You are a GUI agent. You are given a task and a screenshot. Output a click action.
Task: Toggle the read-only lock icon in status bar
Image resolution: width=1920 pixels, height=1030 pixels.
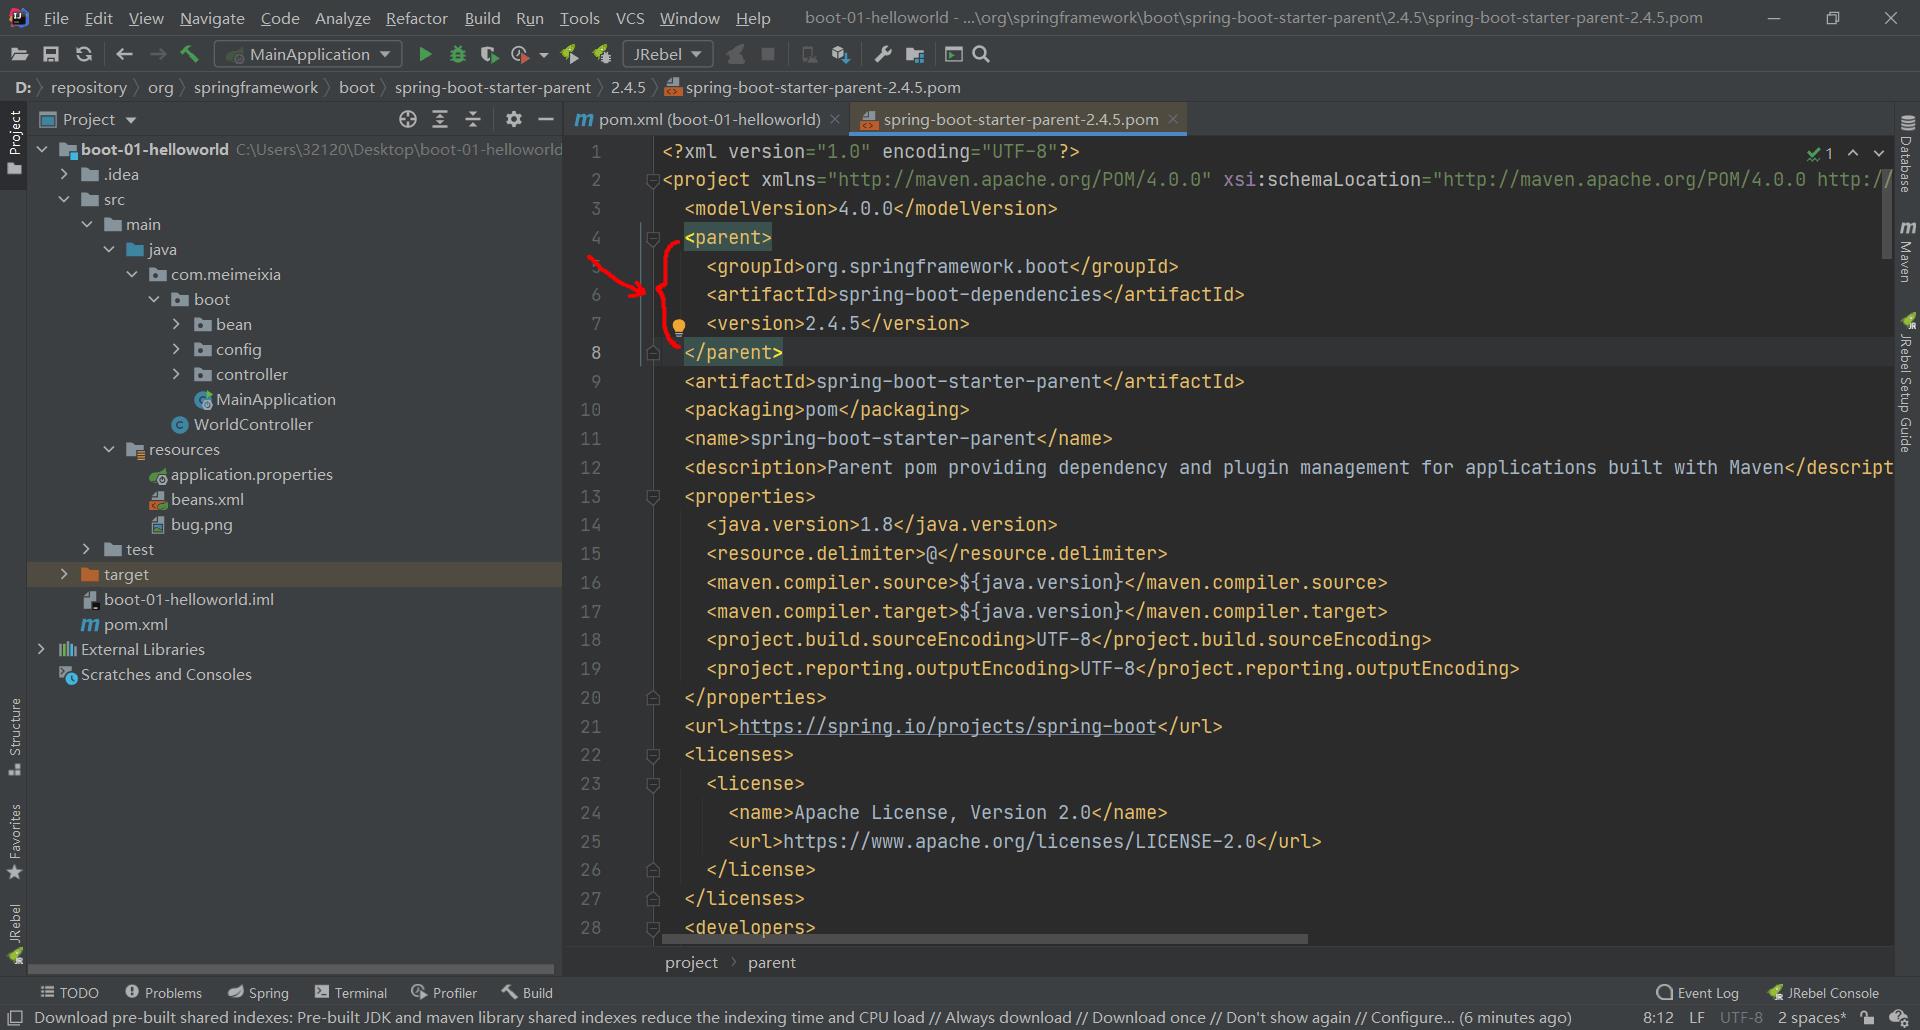click(1867, 1018)
